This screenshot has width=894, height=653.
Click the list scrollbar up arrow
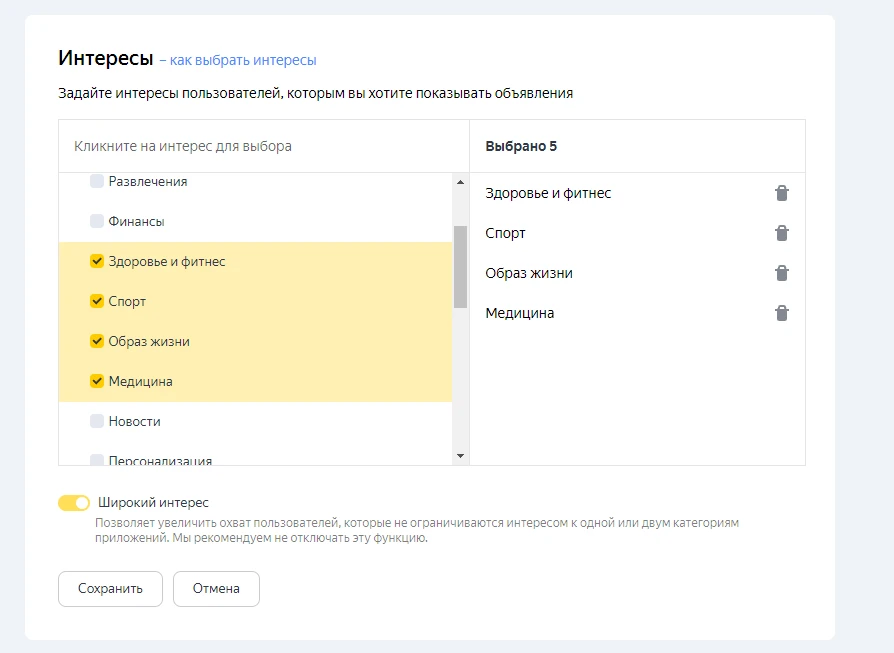point(461,182)
